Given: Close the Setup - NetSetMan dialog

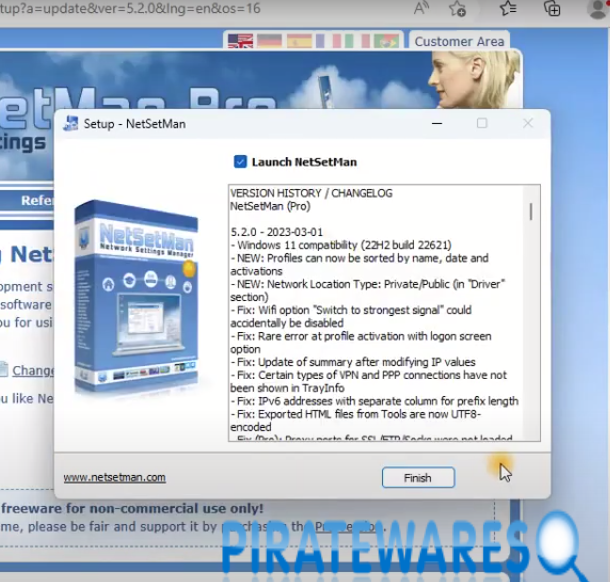Looking at the screenshot, I should click(x=528, y=123).
